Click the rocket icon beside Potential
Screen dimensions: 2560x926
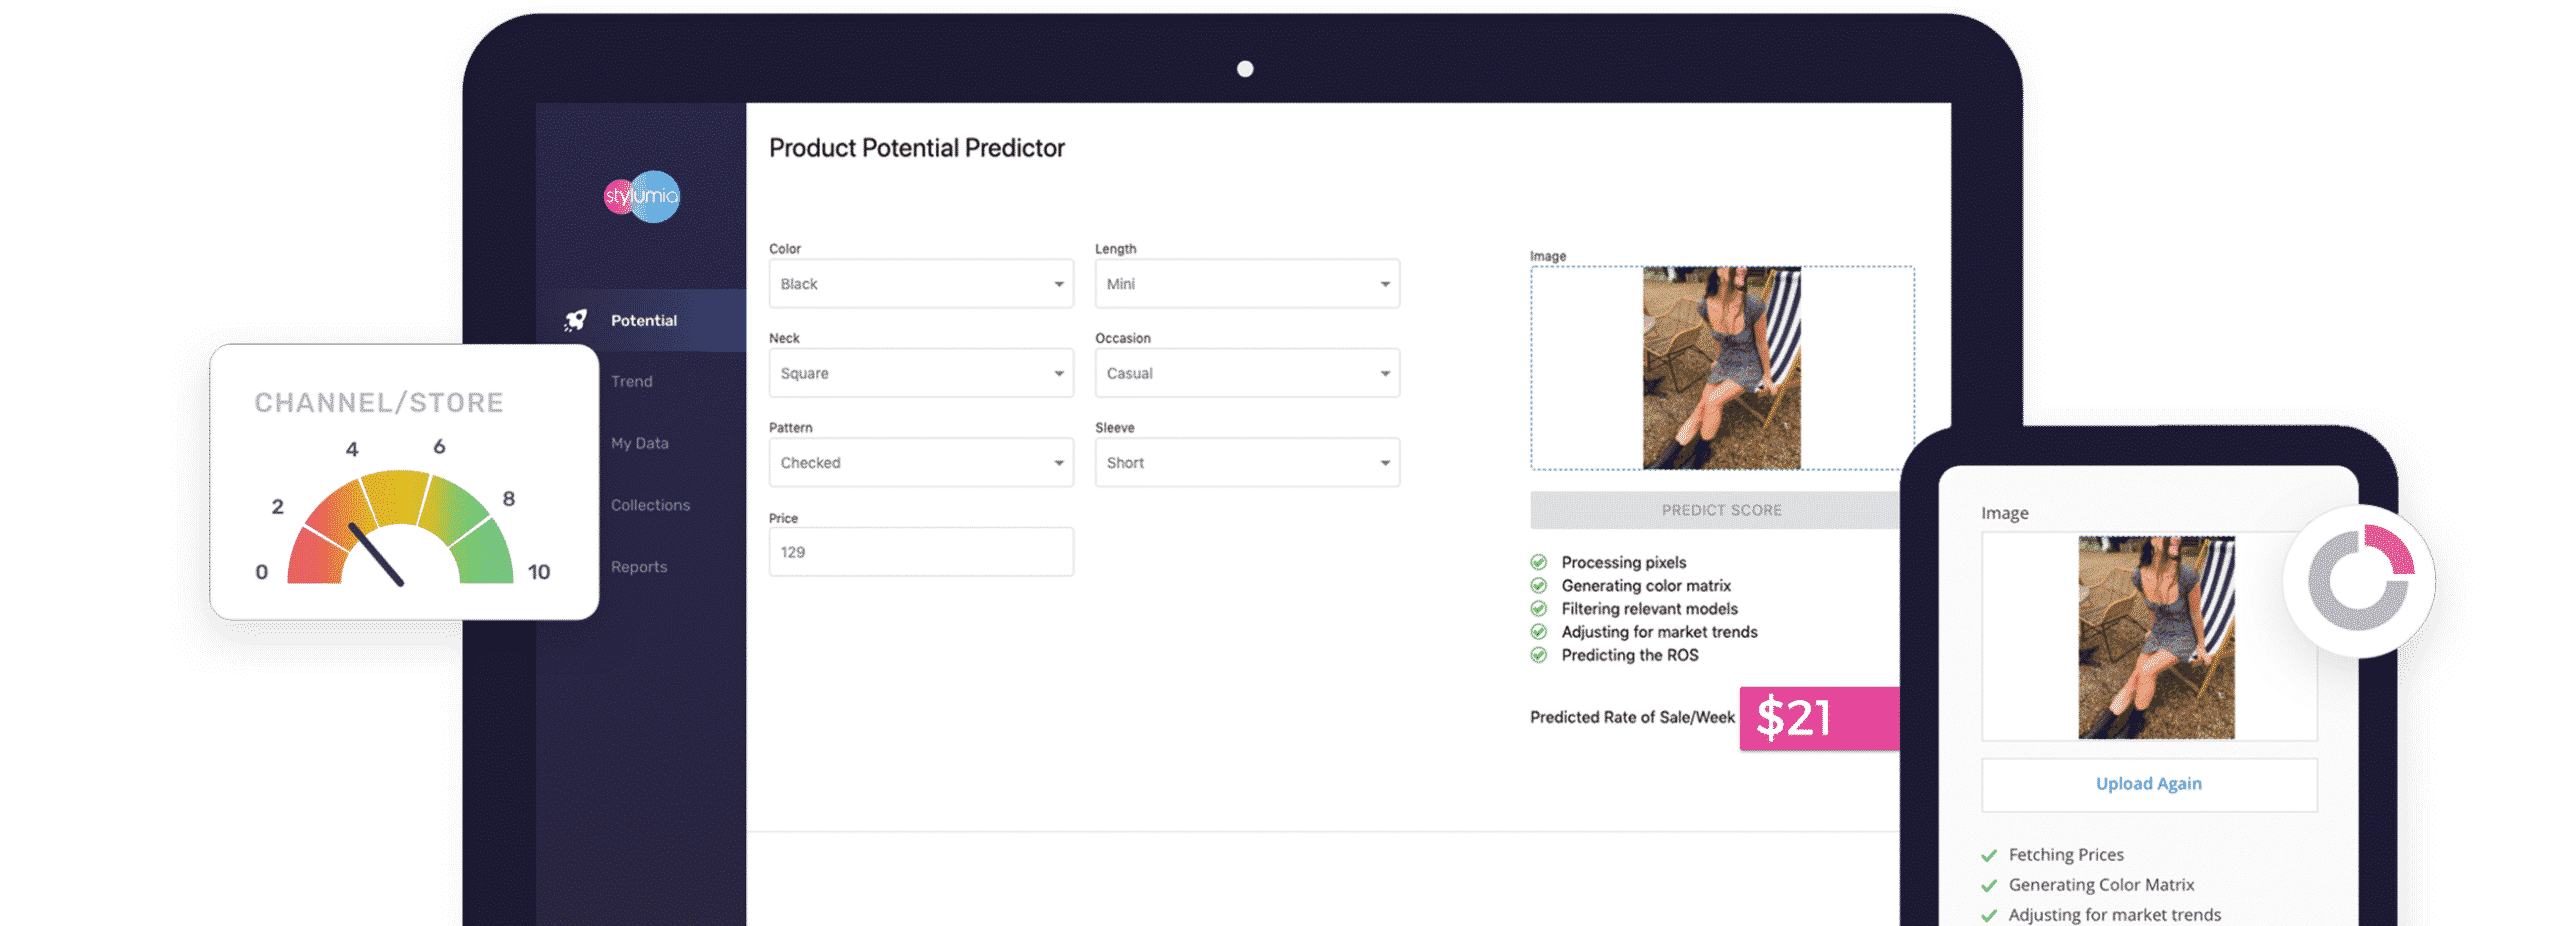(x=575, y=320)
